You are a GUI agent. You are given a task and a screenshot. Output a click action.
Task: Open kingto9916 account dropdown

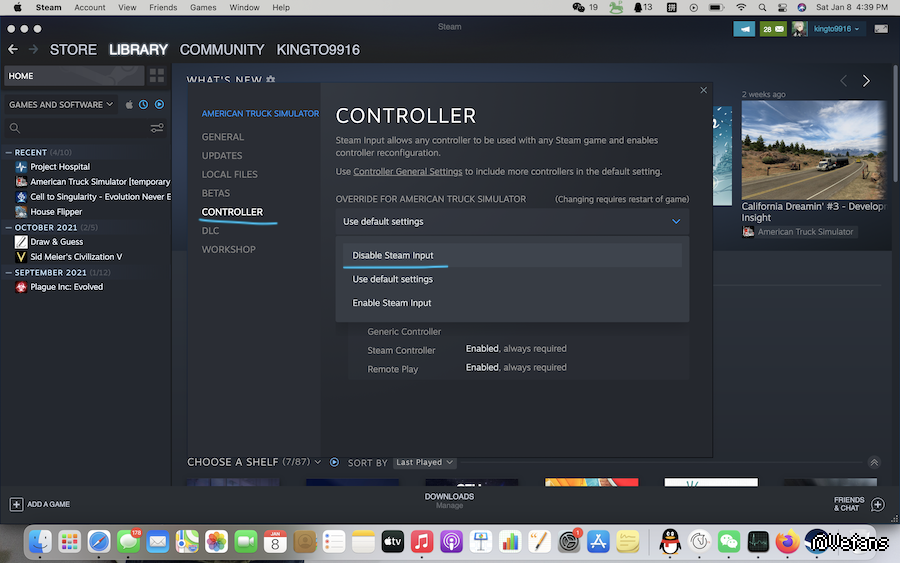pyautogui.click(x=836, y=29)
